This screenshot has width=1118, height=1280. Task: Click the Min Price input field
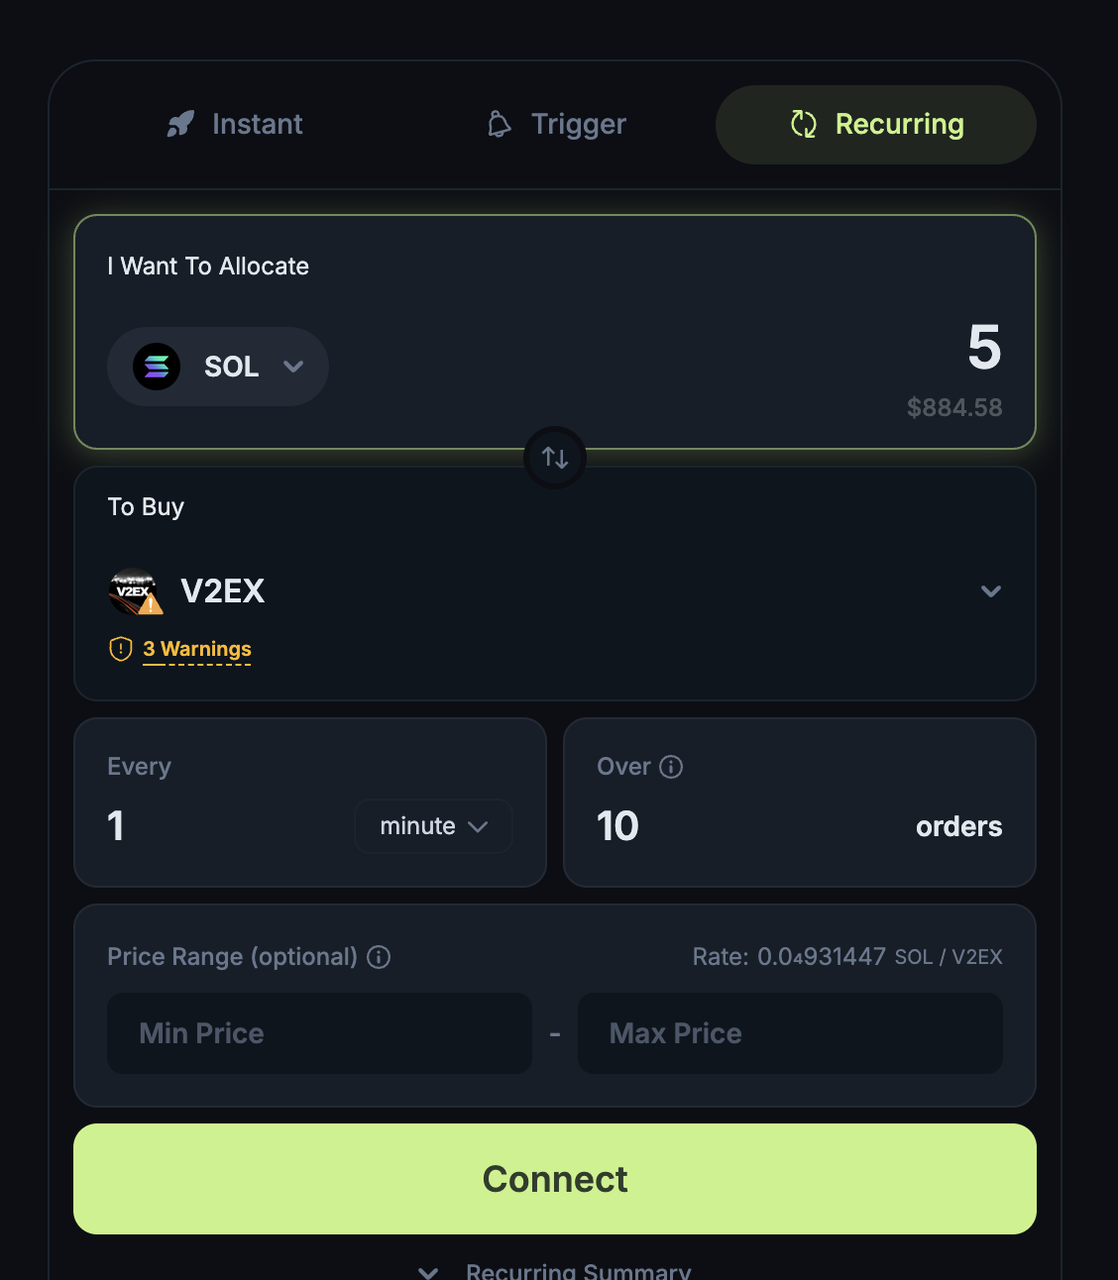(x=319, y=1033)
